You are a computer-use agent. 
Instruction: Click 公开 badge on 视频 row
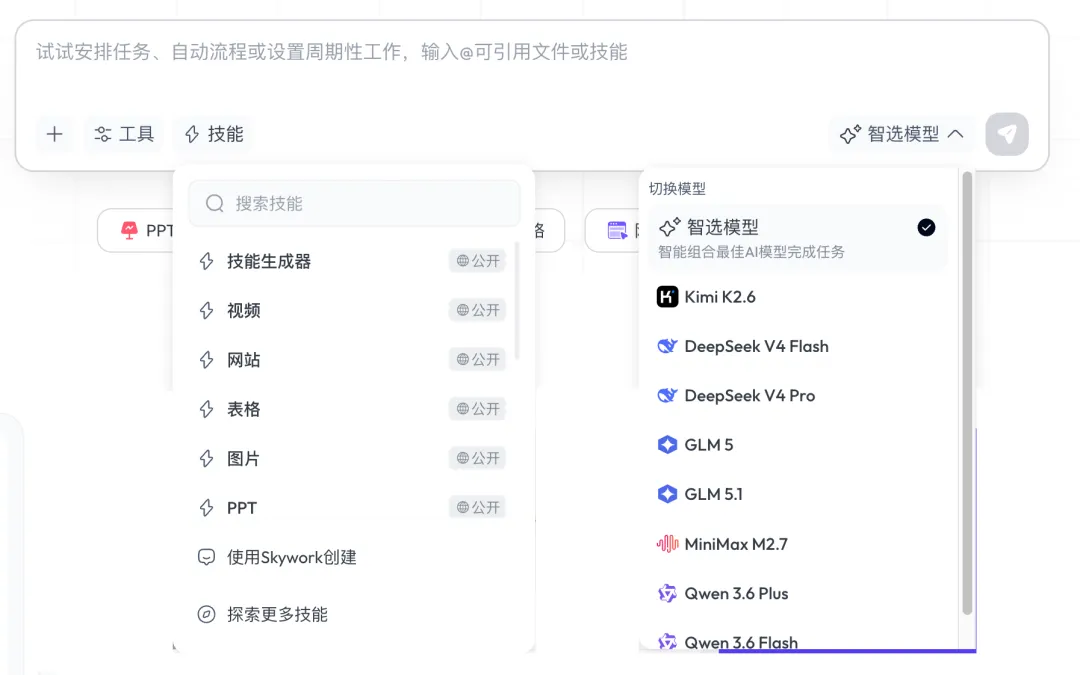(x=478, y=311)
